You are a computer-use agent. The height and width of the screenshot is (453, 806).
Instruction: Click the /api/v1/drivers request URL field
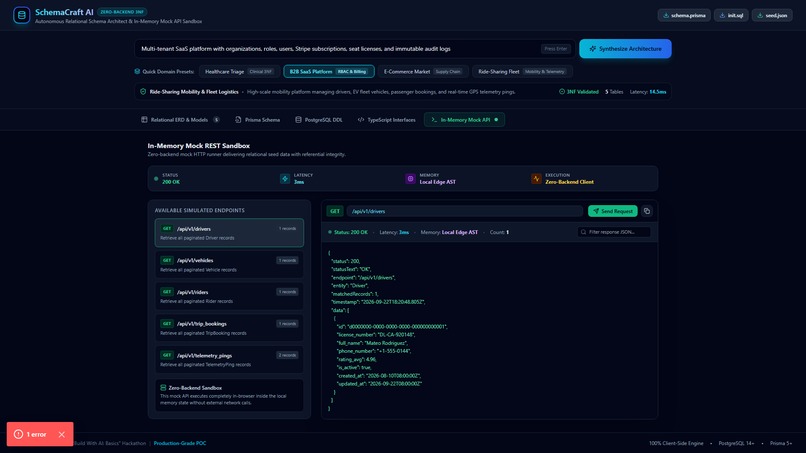pos(465,211)
